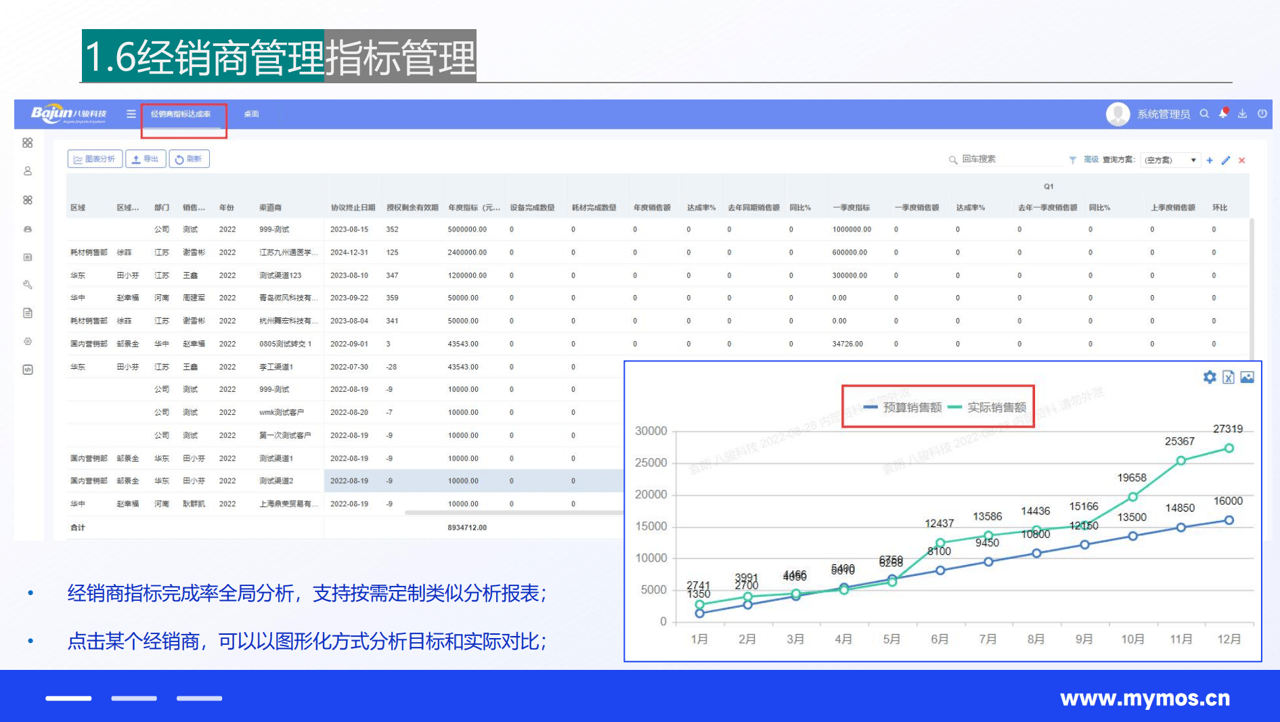Image resolution: width=1280 pixels, height=722 pixels.
Task: Open the chart settings gear icon
Action: pos(1209,377)
